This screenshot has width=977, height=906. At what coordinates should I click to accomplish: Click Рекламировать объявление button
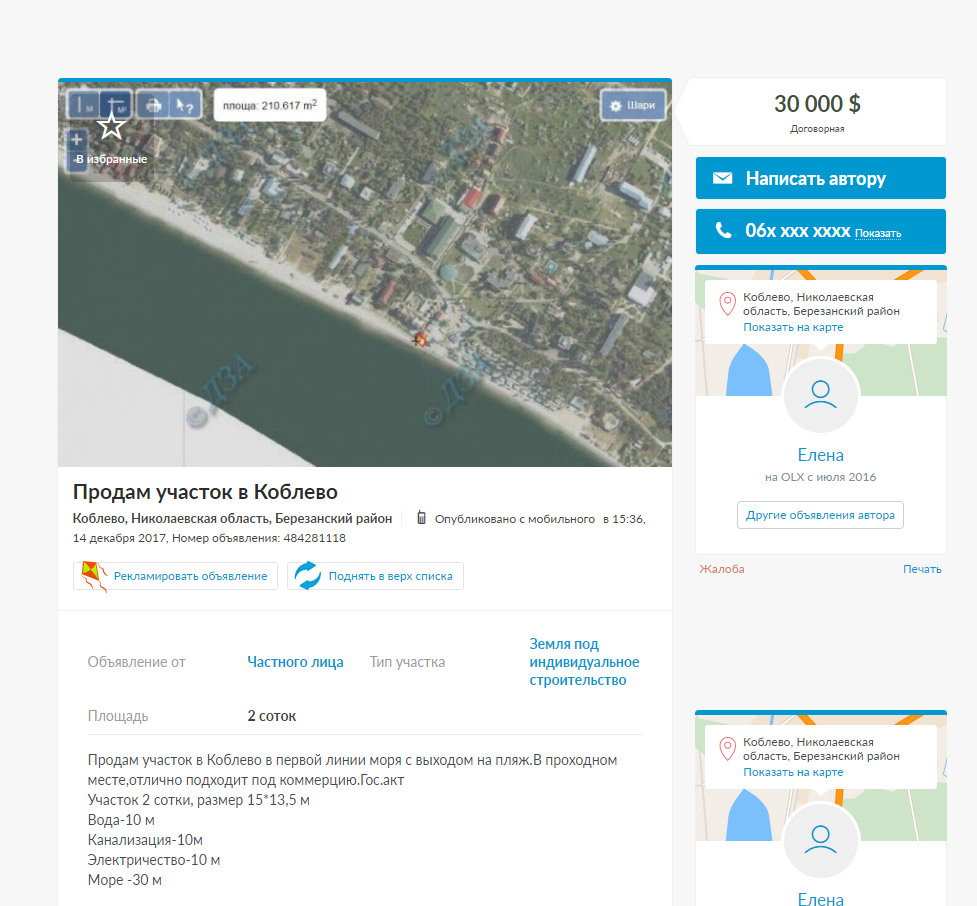190,576
